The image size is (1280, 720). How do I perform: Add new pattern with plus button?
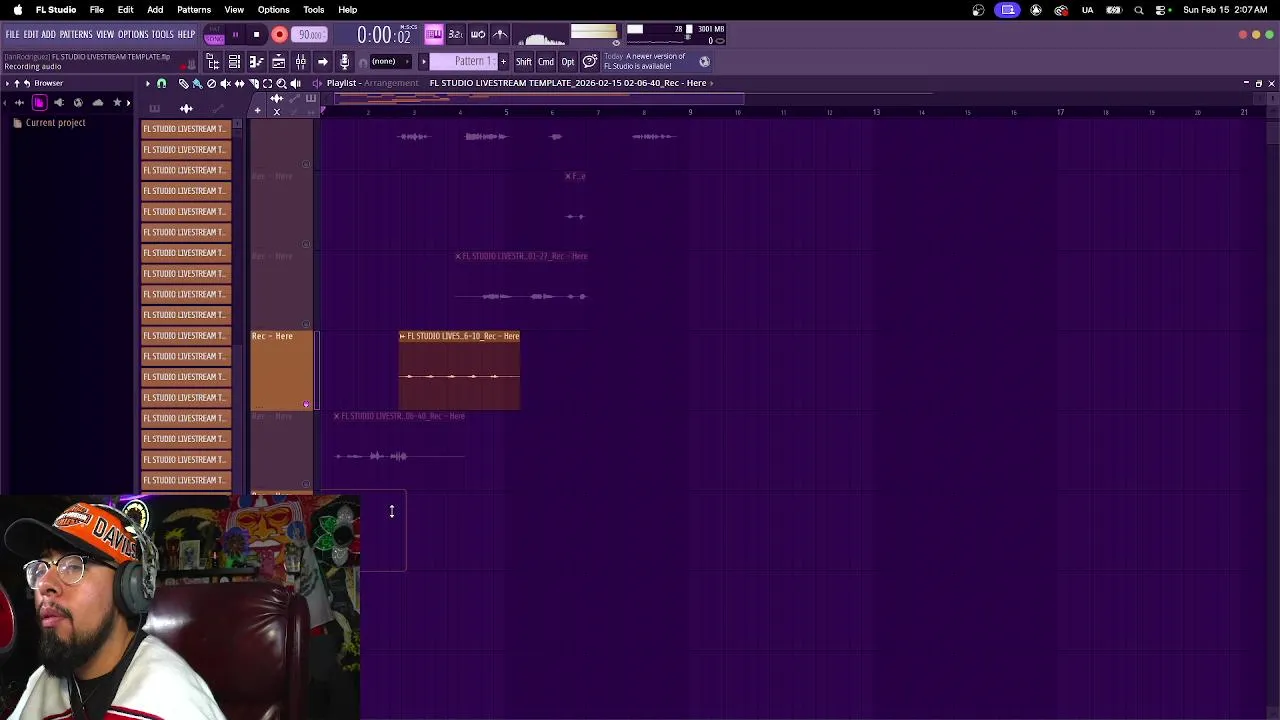(x=503, y=62)
